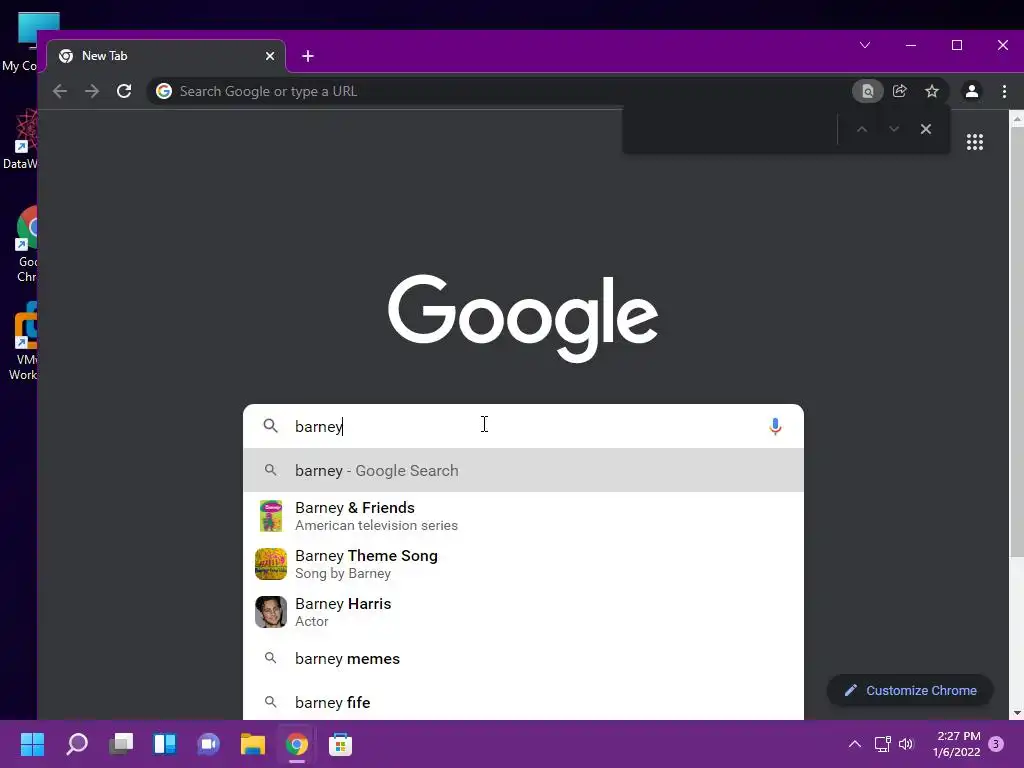
Task: Go to next find result
Action: pos(894,129)
